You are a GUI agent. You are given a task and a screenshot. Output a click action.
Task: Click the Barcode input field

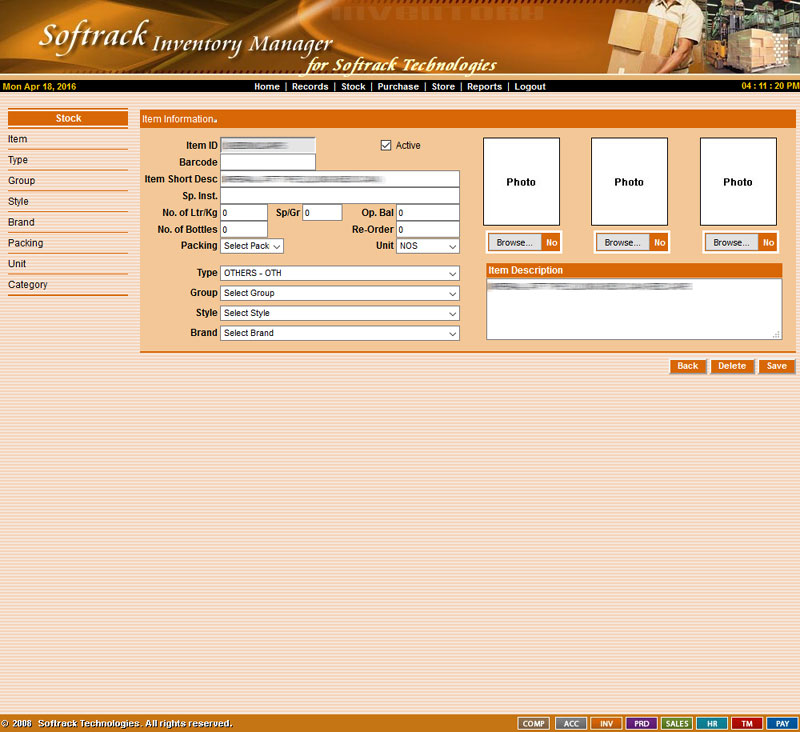pyautogui.click(x=267, y=162)
